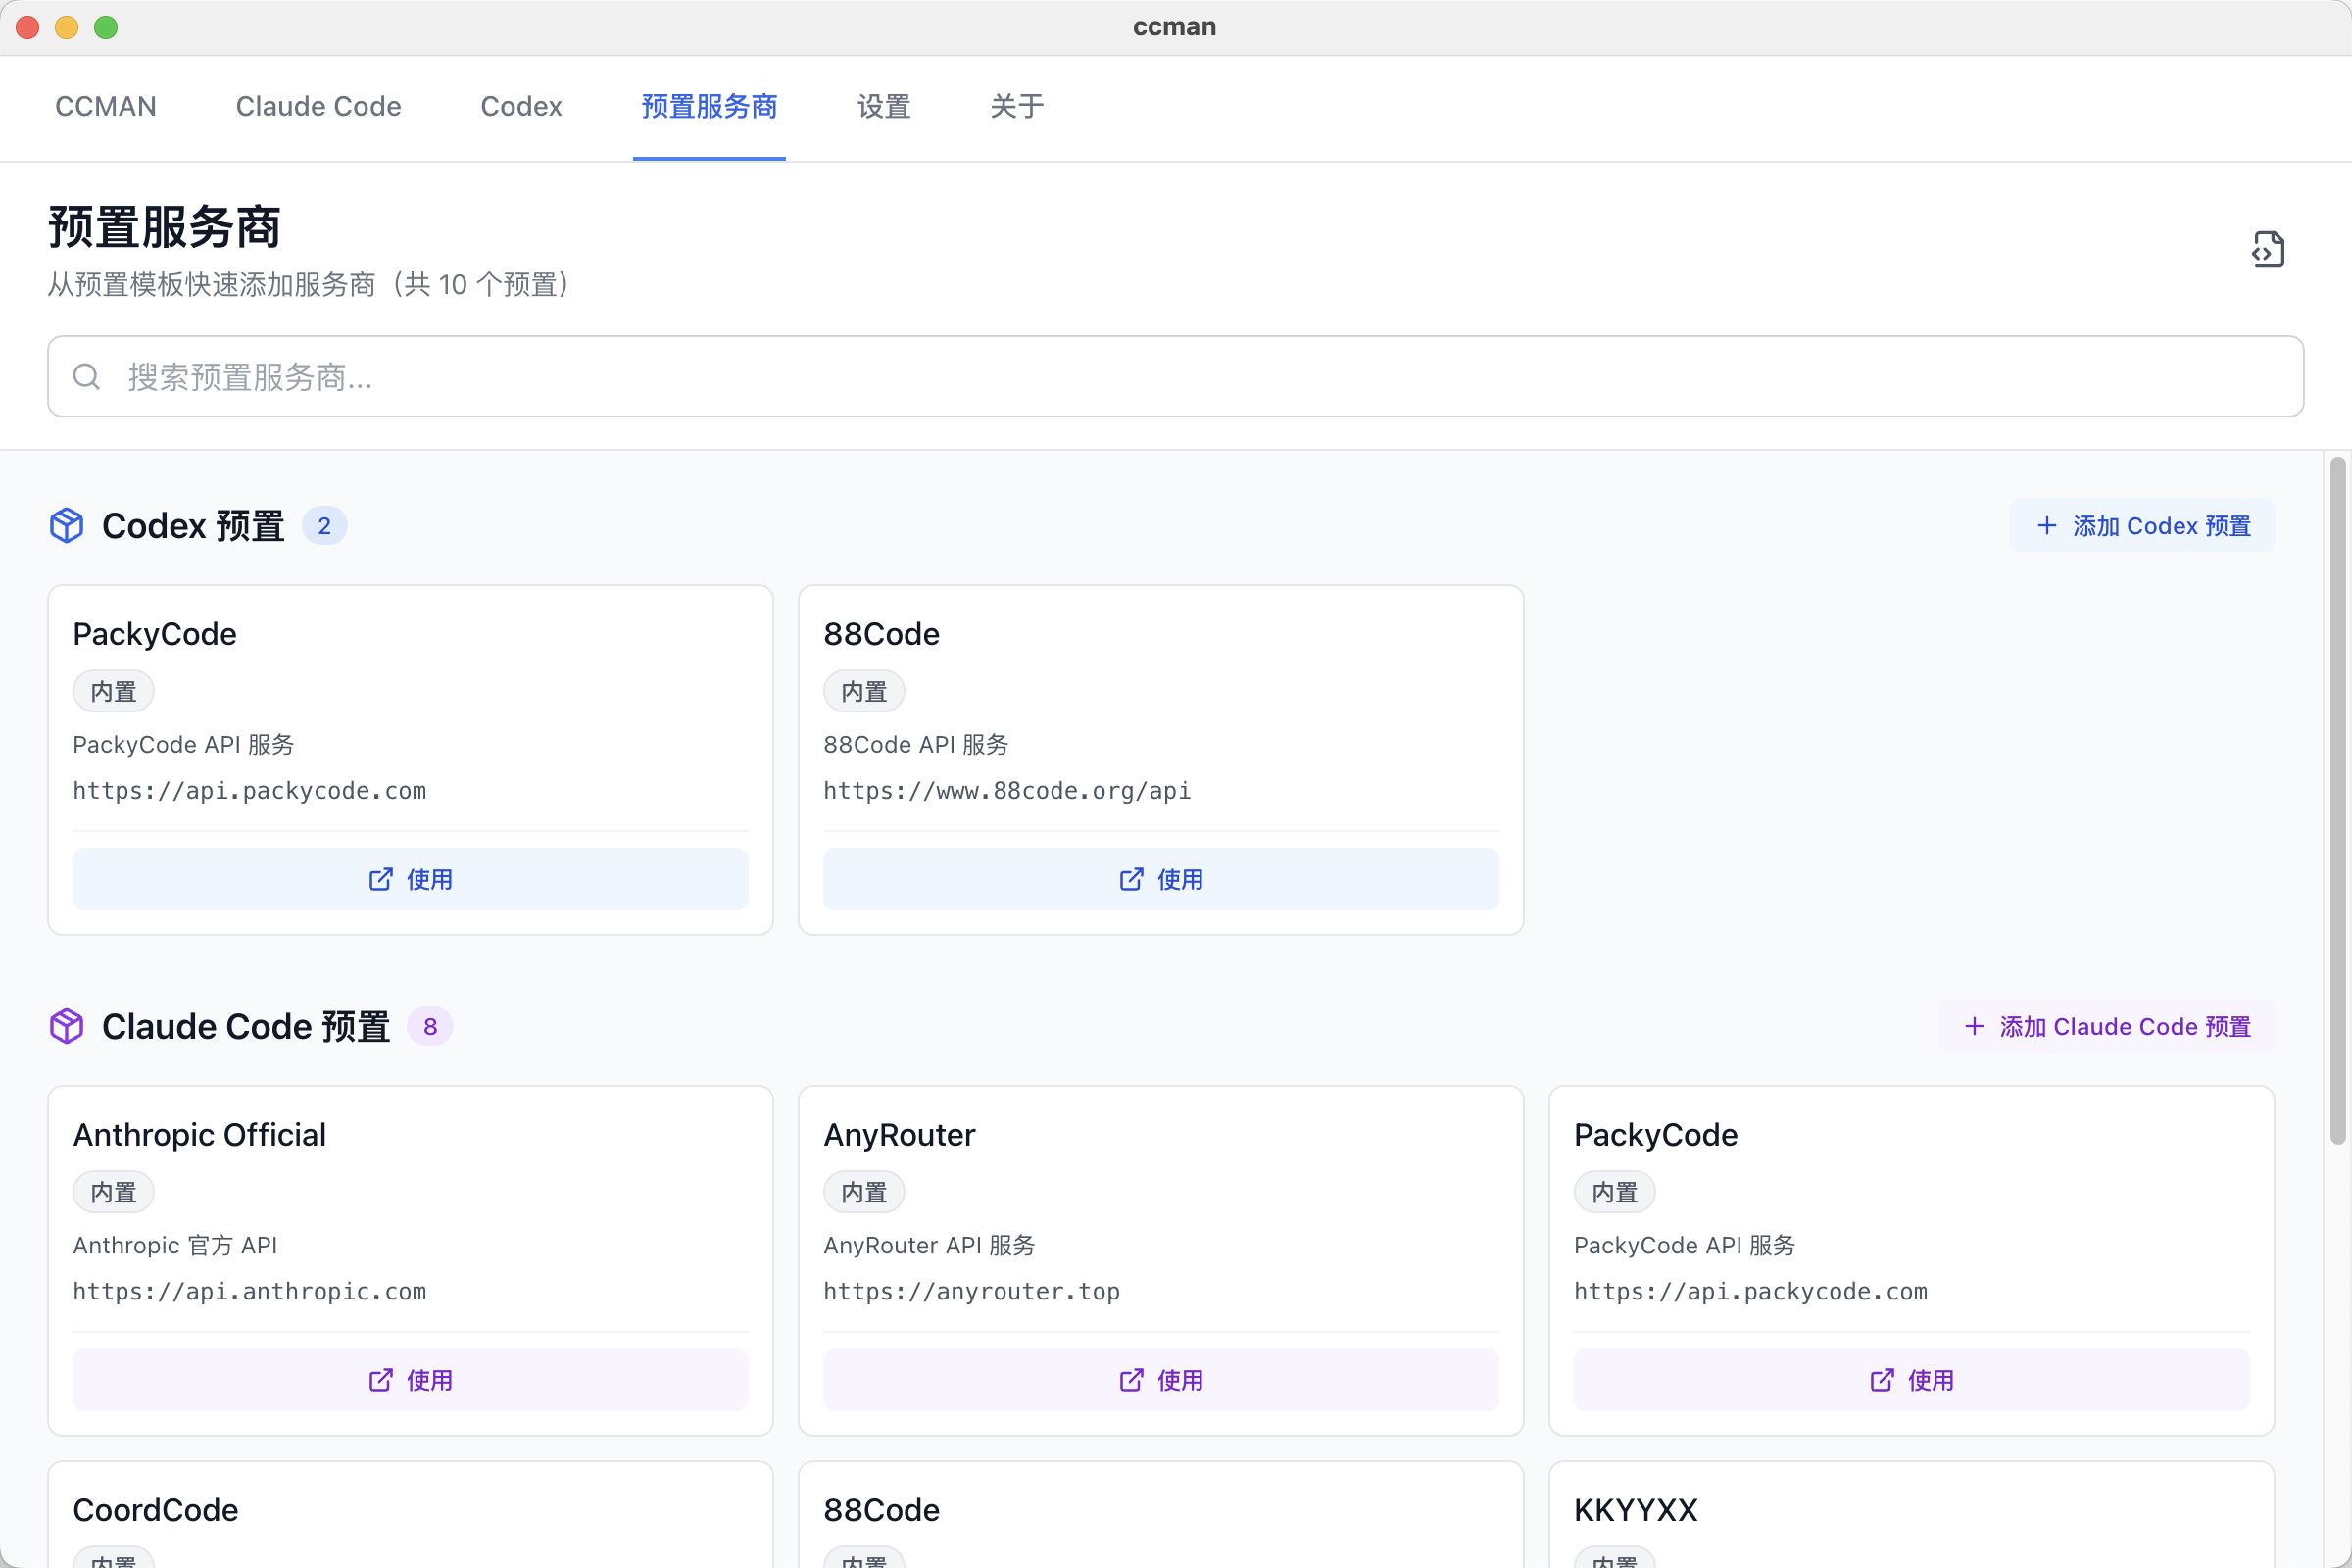Click the purple Claude Code preset cube icon

click(67, 1026)
